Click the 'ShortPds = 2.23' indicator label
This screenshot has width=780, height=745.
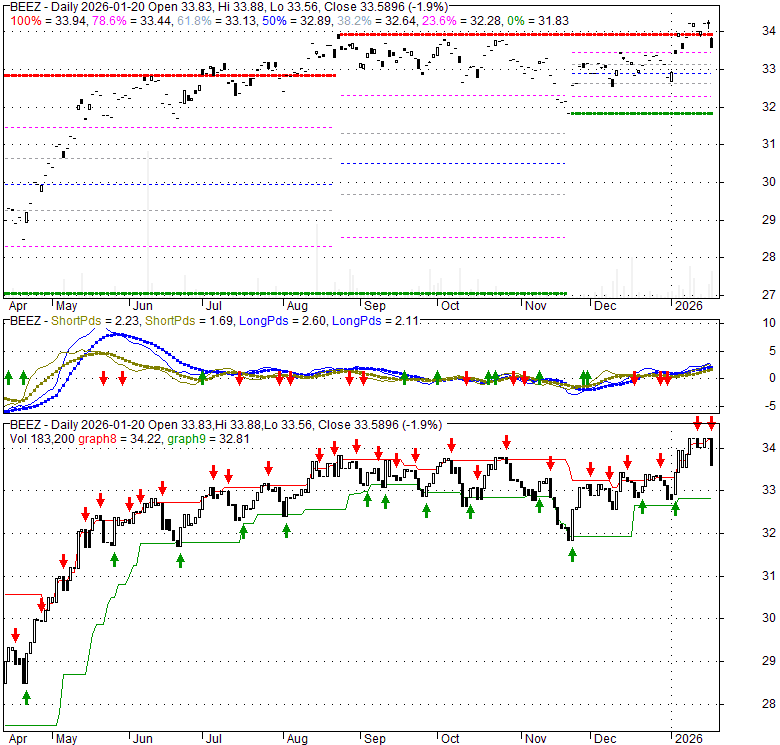100,321
